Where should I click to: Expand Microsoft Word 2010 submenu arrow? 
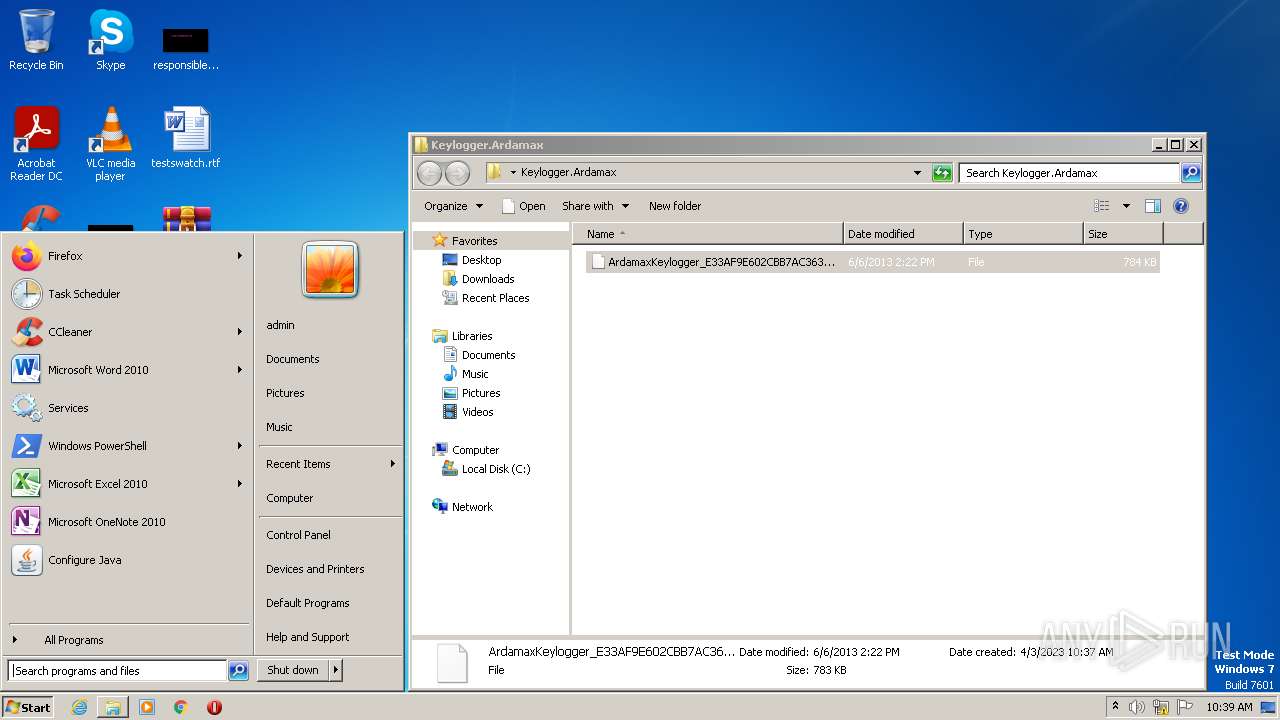tap(240, 370)
